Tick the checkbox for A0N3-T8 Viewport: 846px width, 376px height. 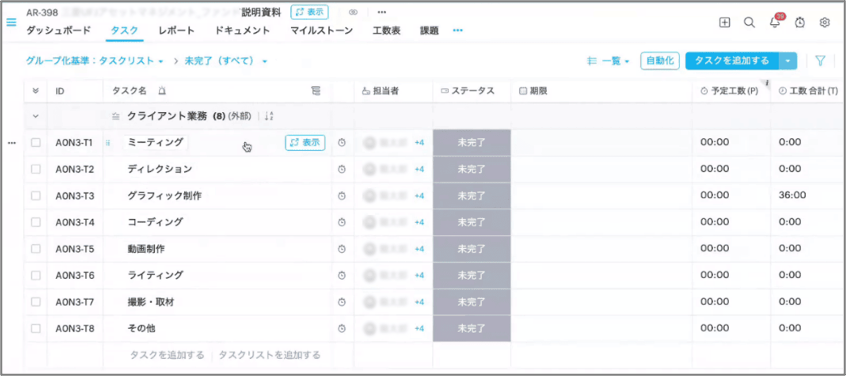click(x=36, y=328)
